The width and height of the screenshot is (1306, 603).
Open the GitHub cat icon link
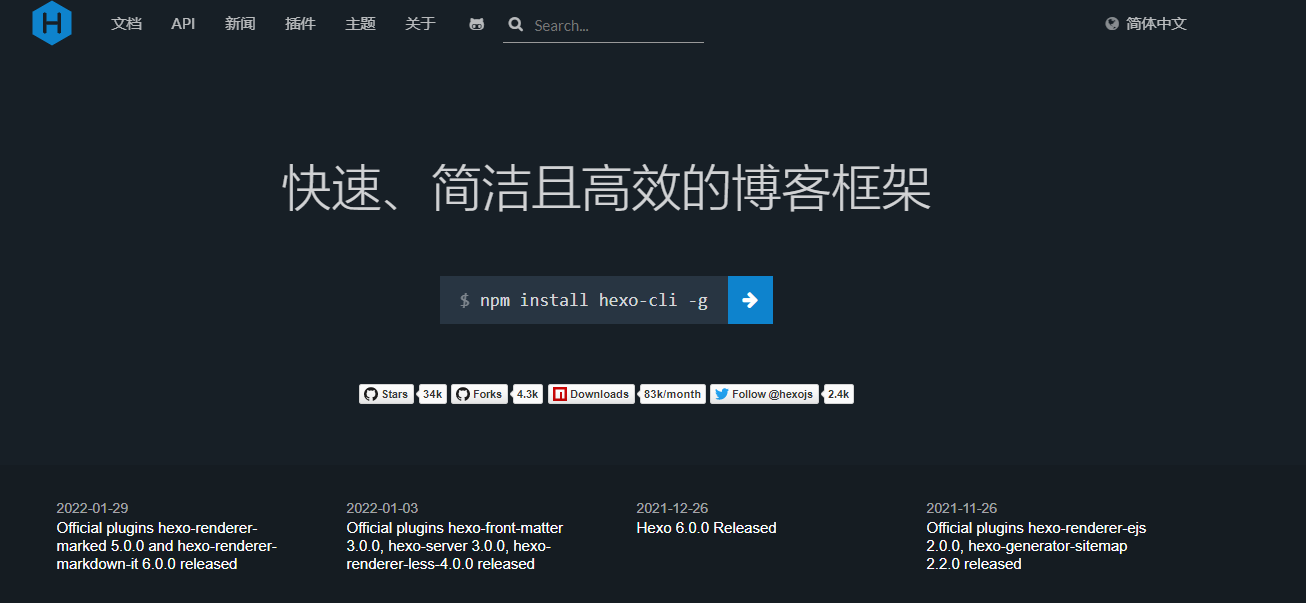click(477, 24)
